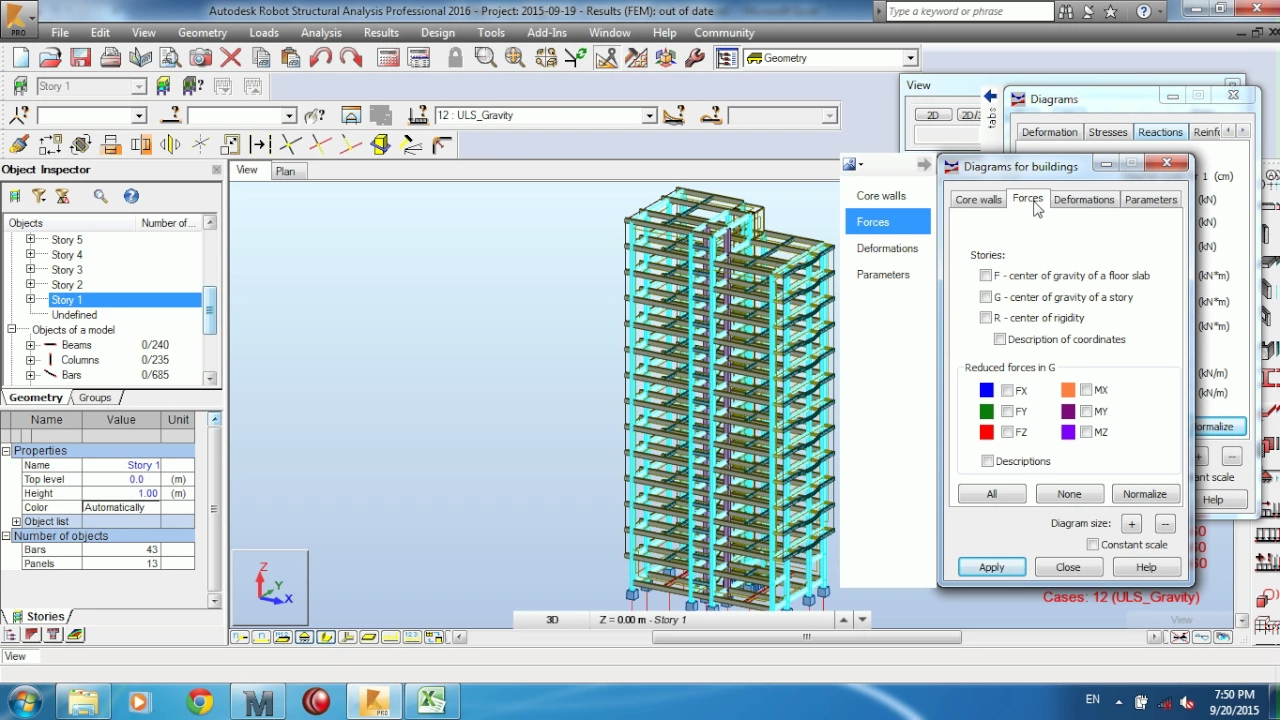
Task: Open the Geometry menu
Action: coord(202,33)
